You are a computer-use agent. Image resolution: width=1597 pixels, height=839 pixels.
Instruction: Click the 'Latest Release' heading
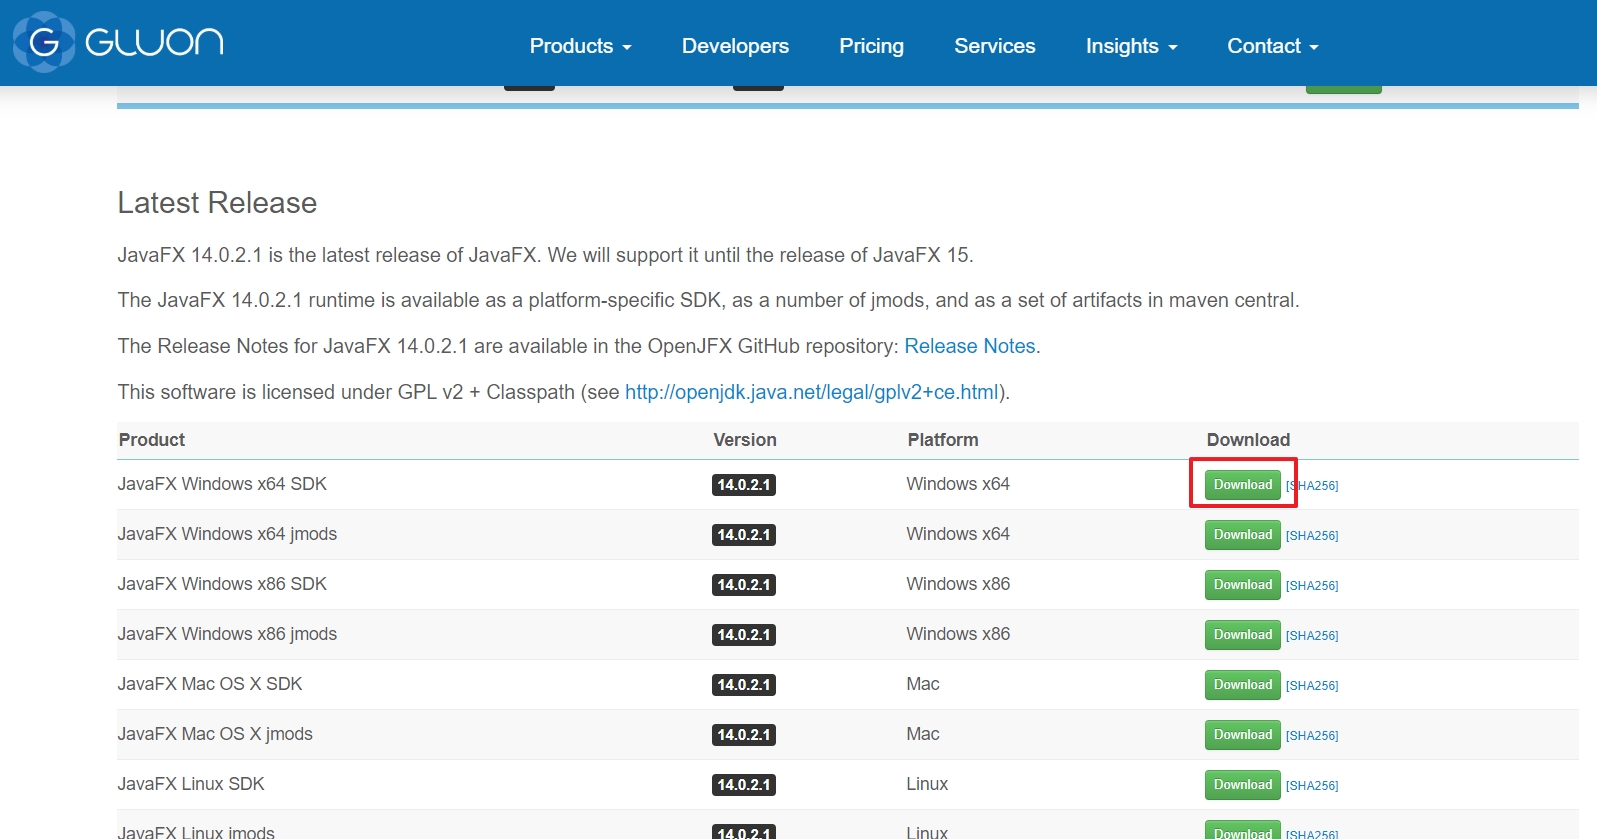(217, 203)
